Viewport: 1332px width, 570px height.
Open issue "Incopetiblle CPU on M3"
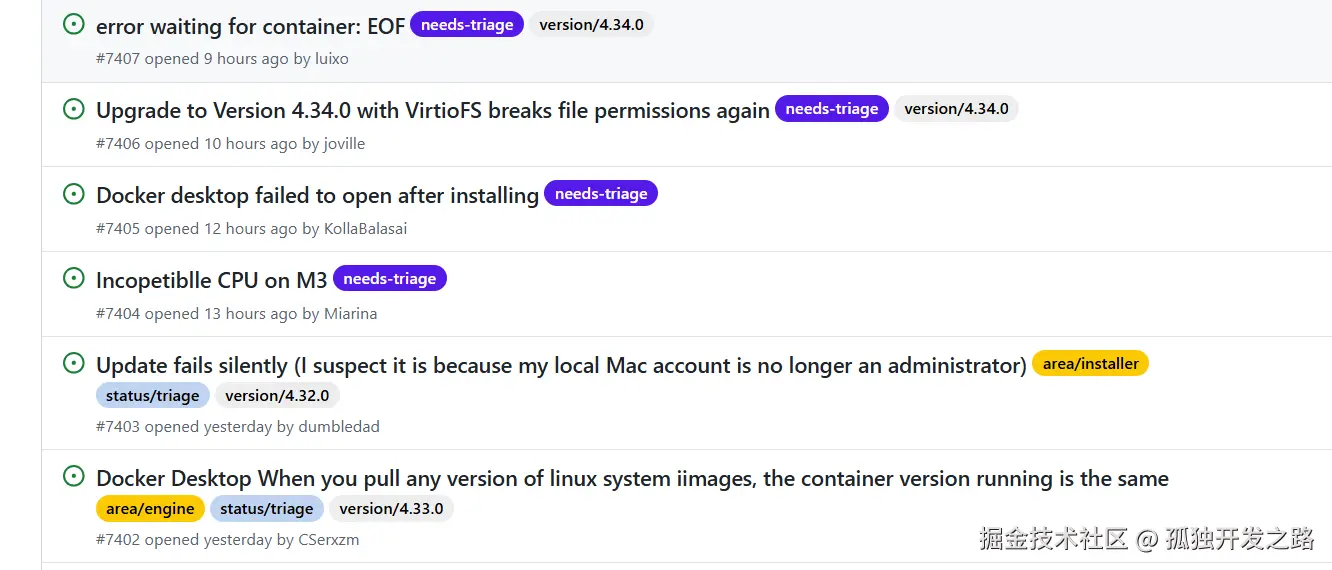[211, 281]
